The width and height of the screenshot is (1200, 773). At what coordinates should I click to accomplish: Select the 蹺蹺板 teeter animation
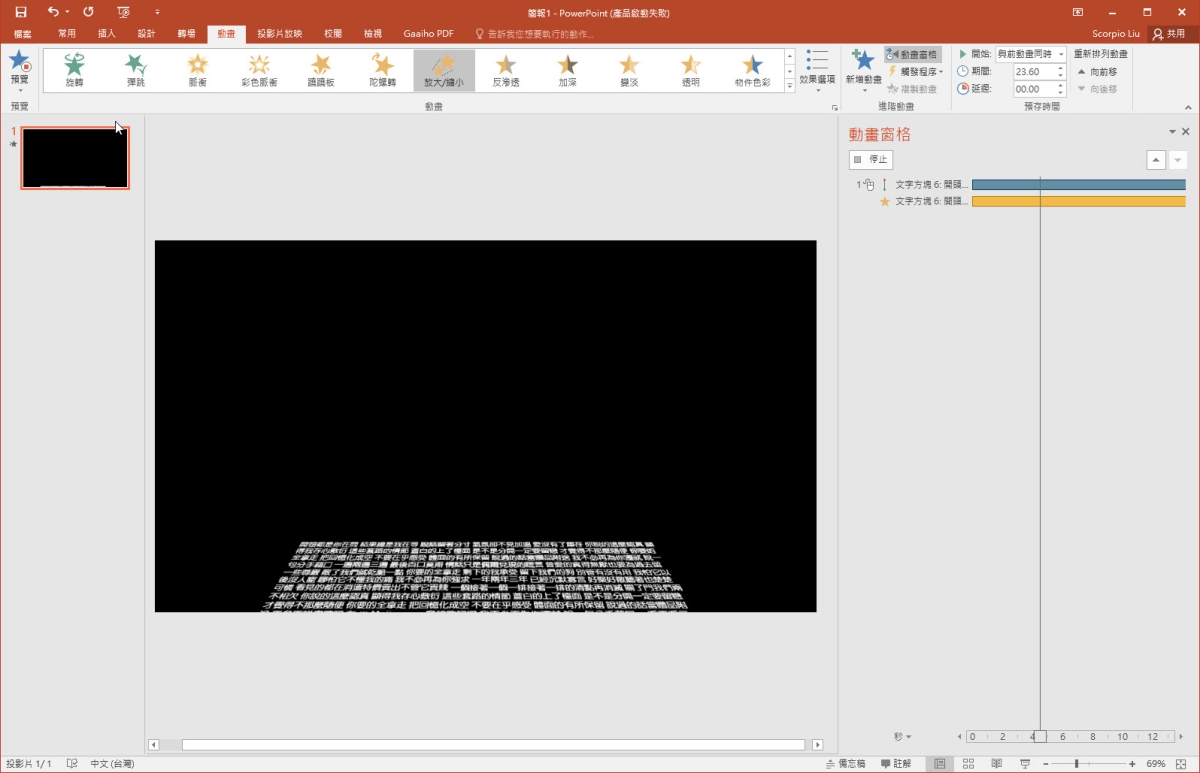tap(321, 70)
